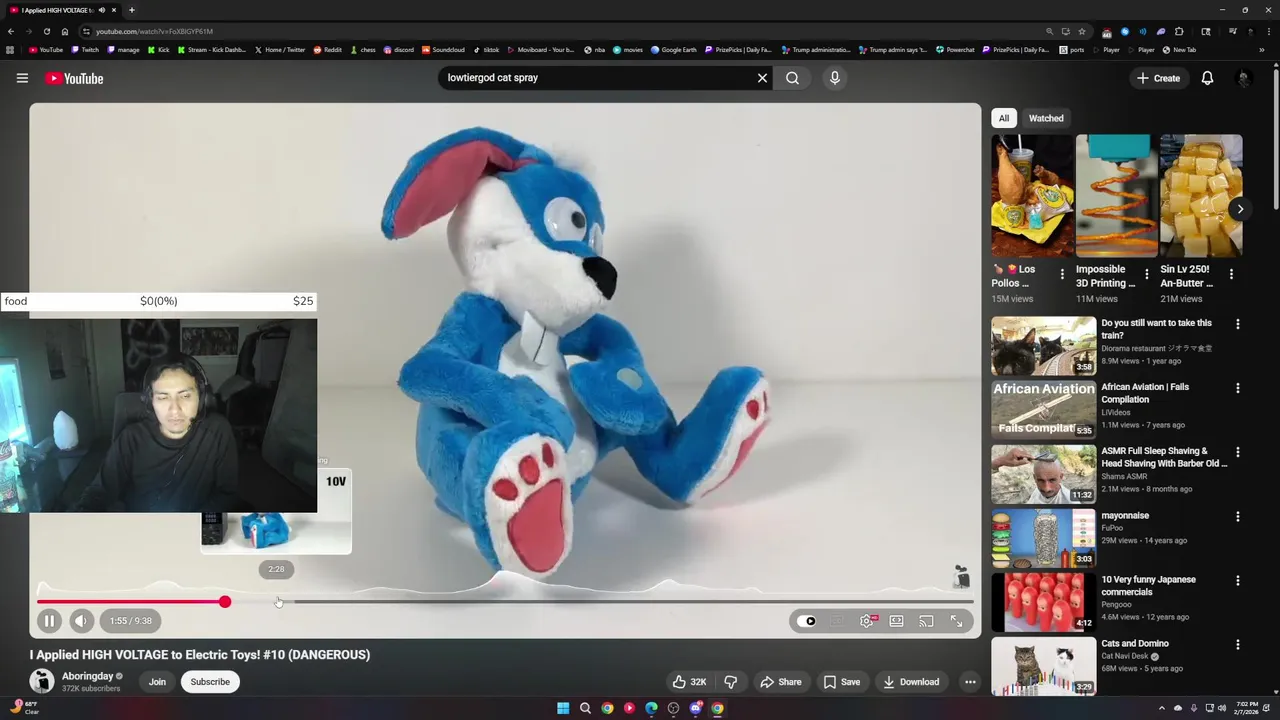Switch to theater mode
Screen dimensions: 1280x720
point(897,621)
